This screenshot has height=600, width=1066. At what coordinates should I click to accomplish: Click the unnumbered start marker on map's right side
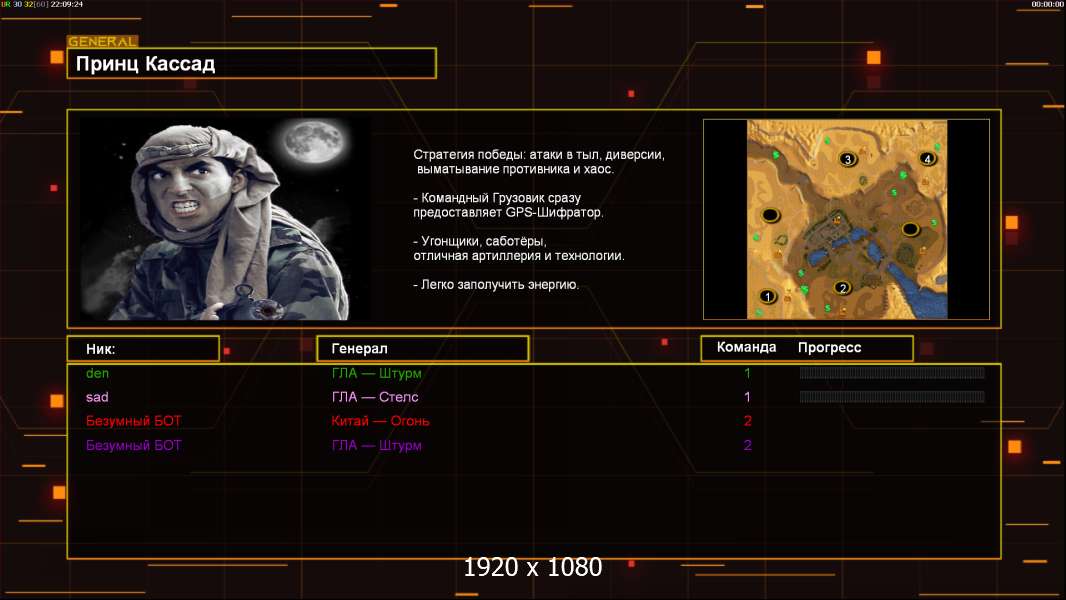point(910,229)
